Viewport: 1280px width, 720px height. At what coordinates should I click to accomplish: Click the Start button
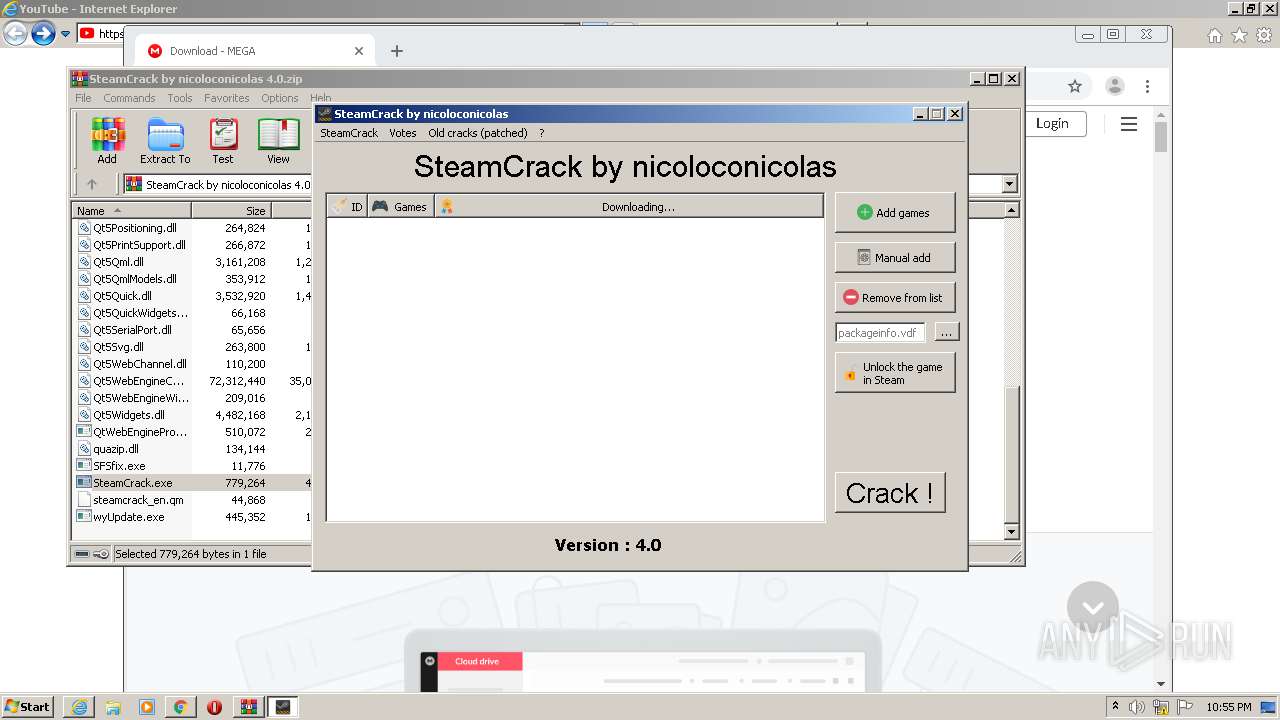[x=27, y=707]
